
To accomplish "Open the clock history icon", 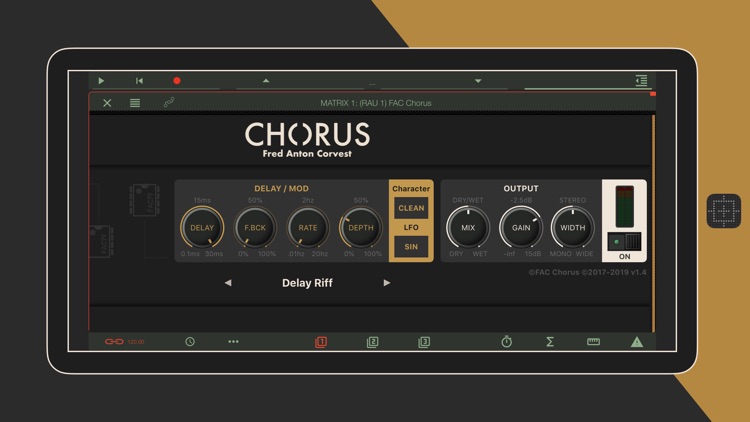I will (x=190, y=342).
